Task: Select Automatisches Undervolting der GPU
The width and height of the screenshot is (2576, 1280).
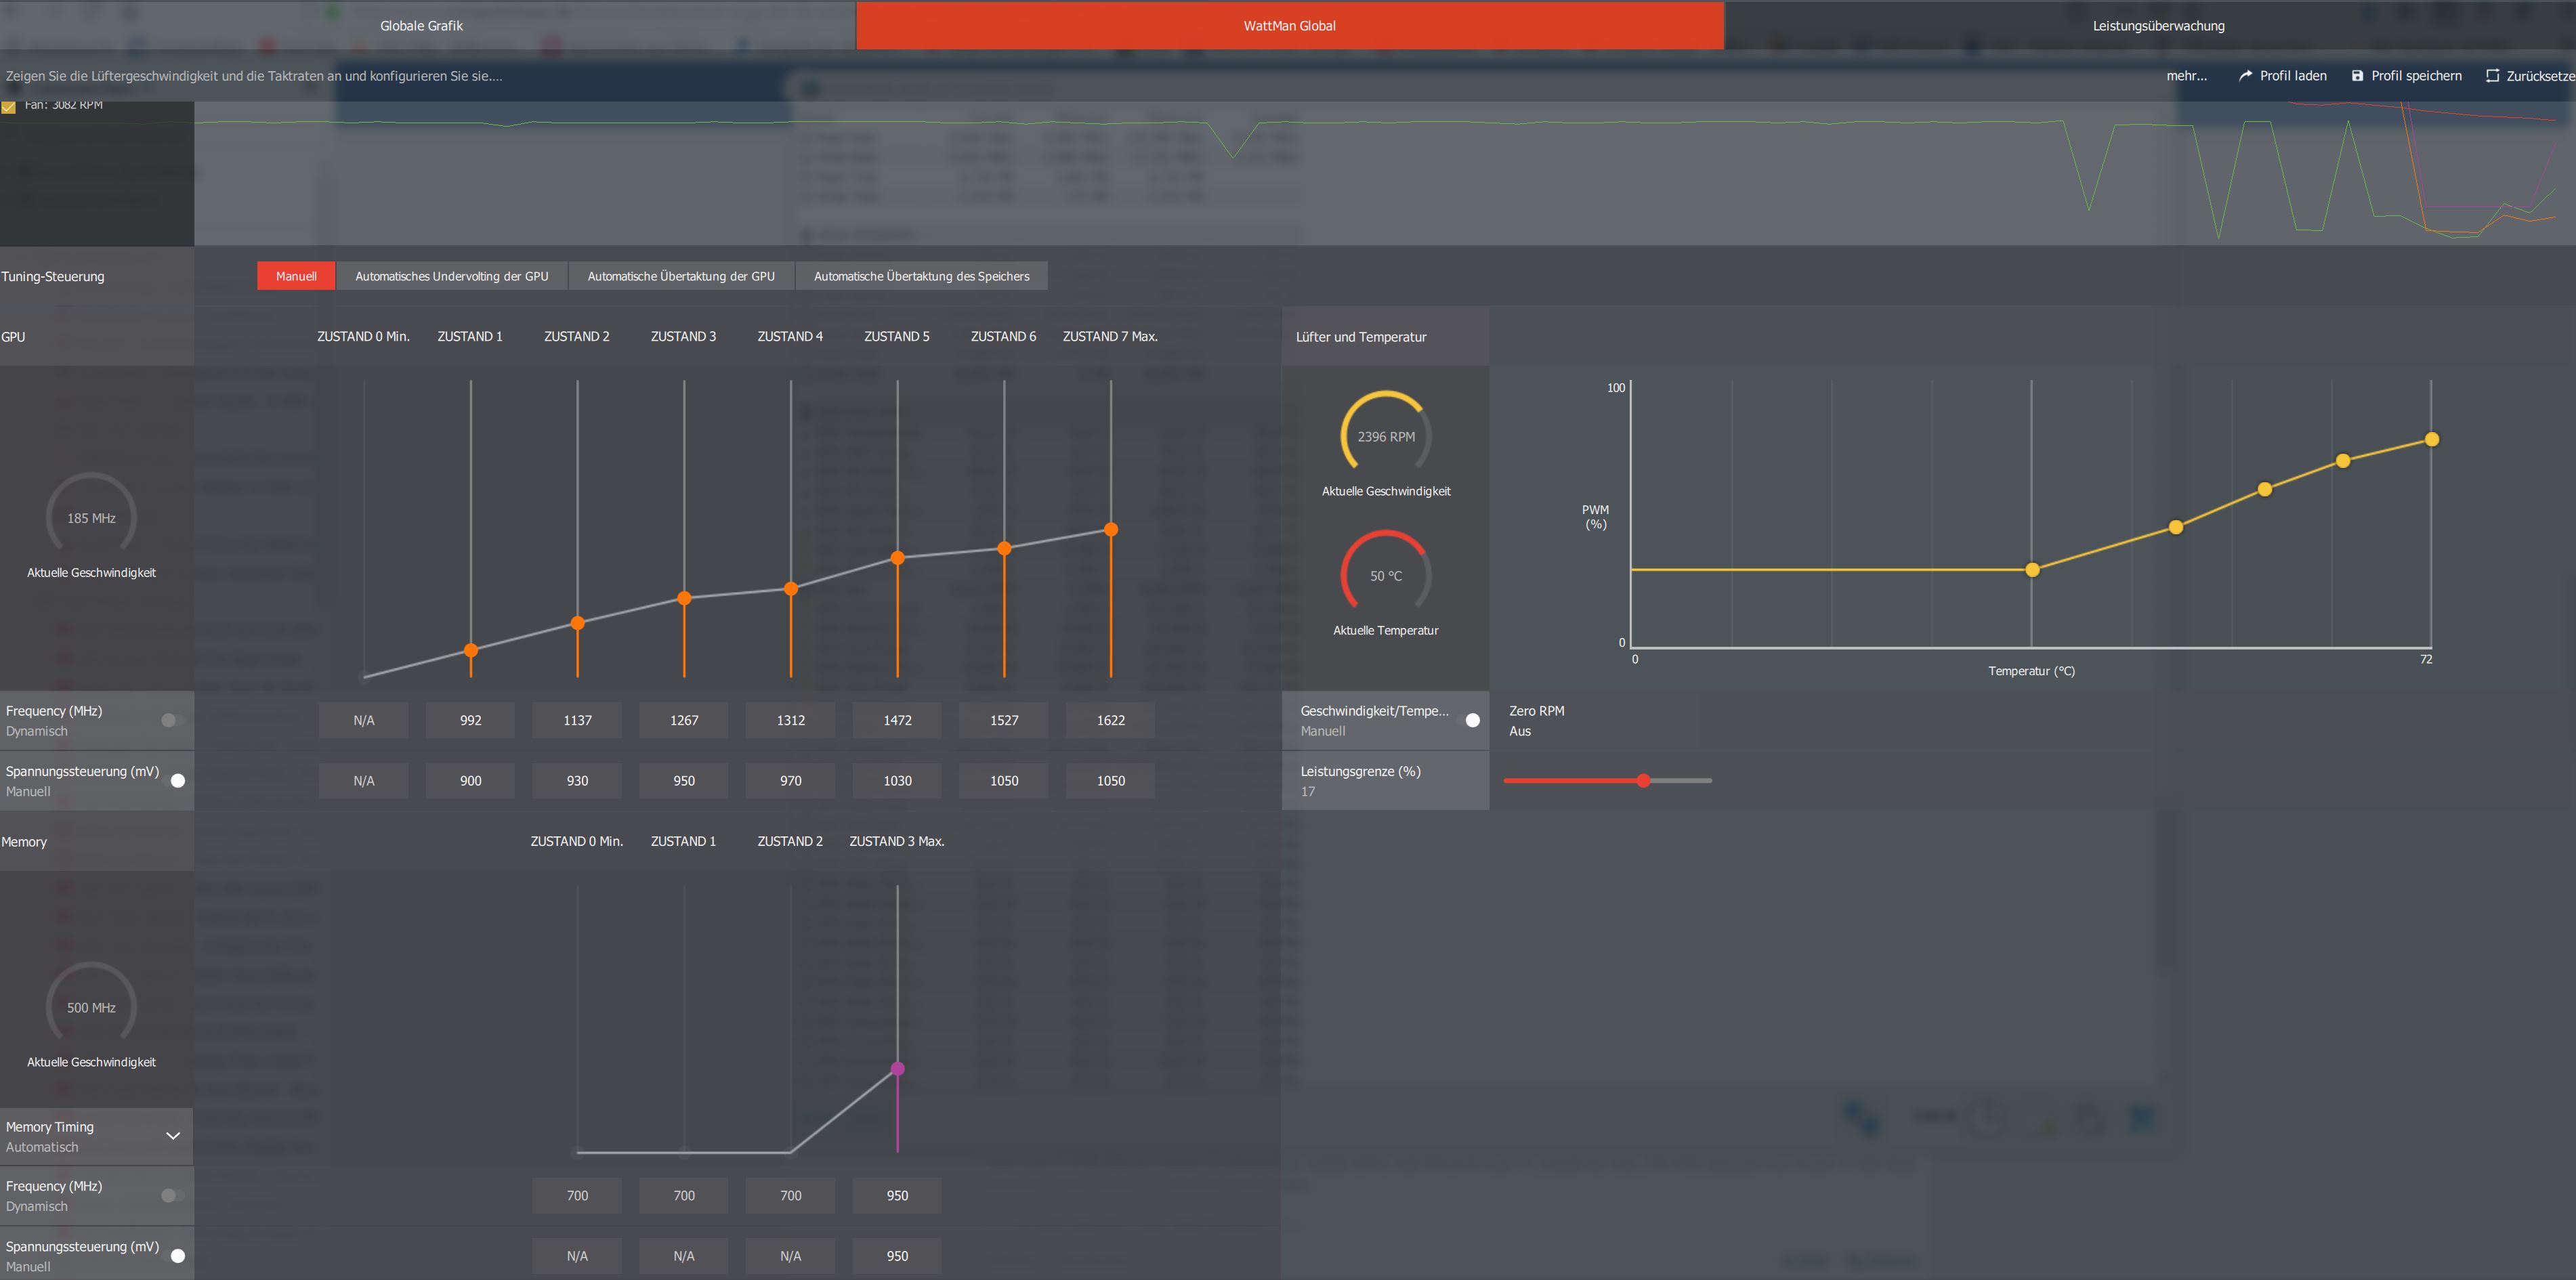Action: 451,276
